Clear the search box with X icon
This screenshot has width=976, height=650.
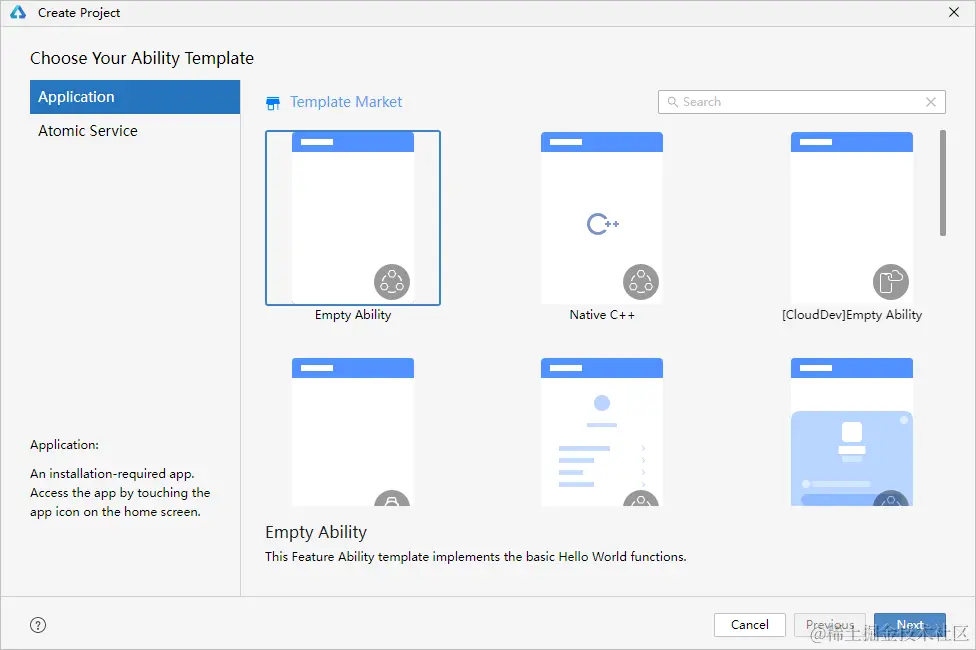tap(931, 101)
